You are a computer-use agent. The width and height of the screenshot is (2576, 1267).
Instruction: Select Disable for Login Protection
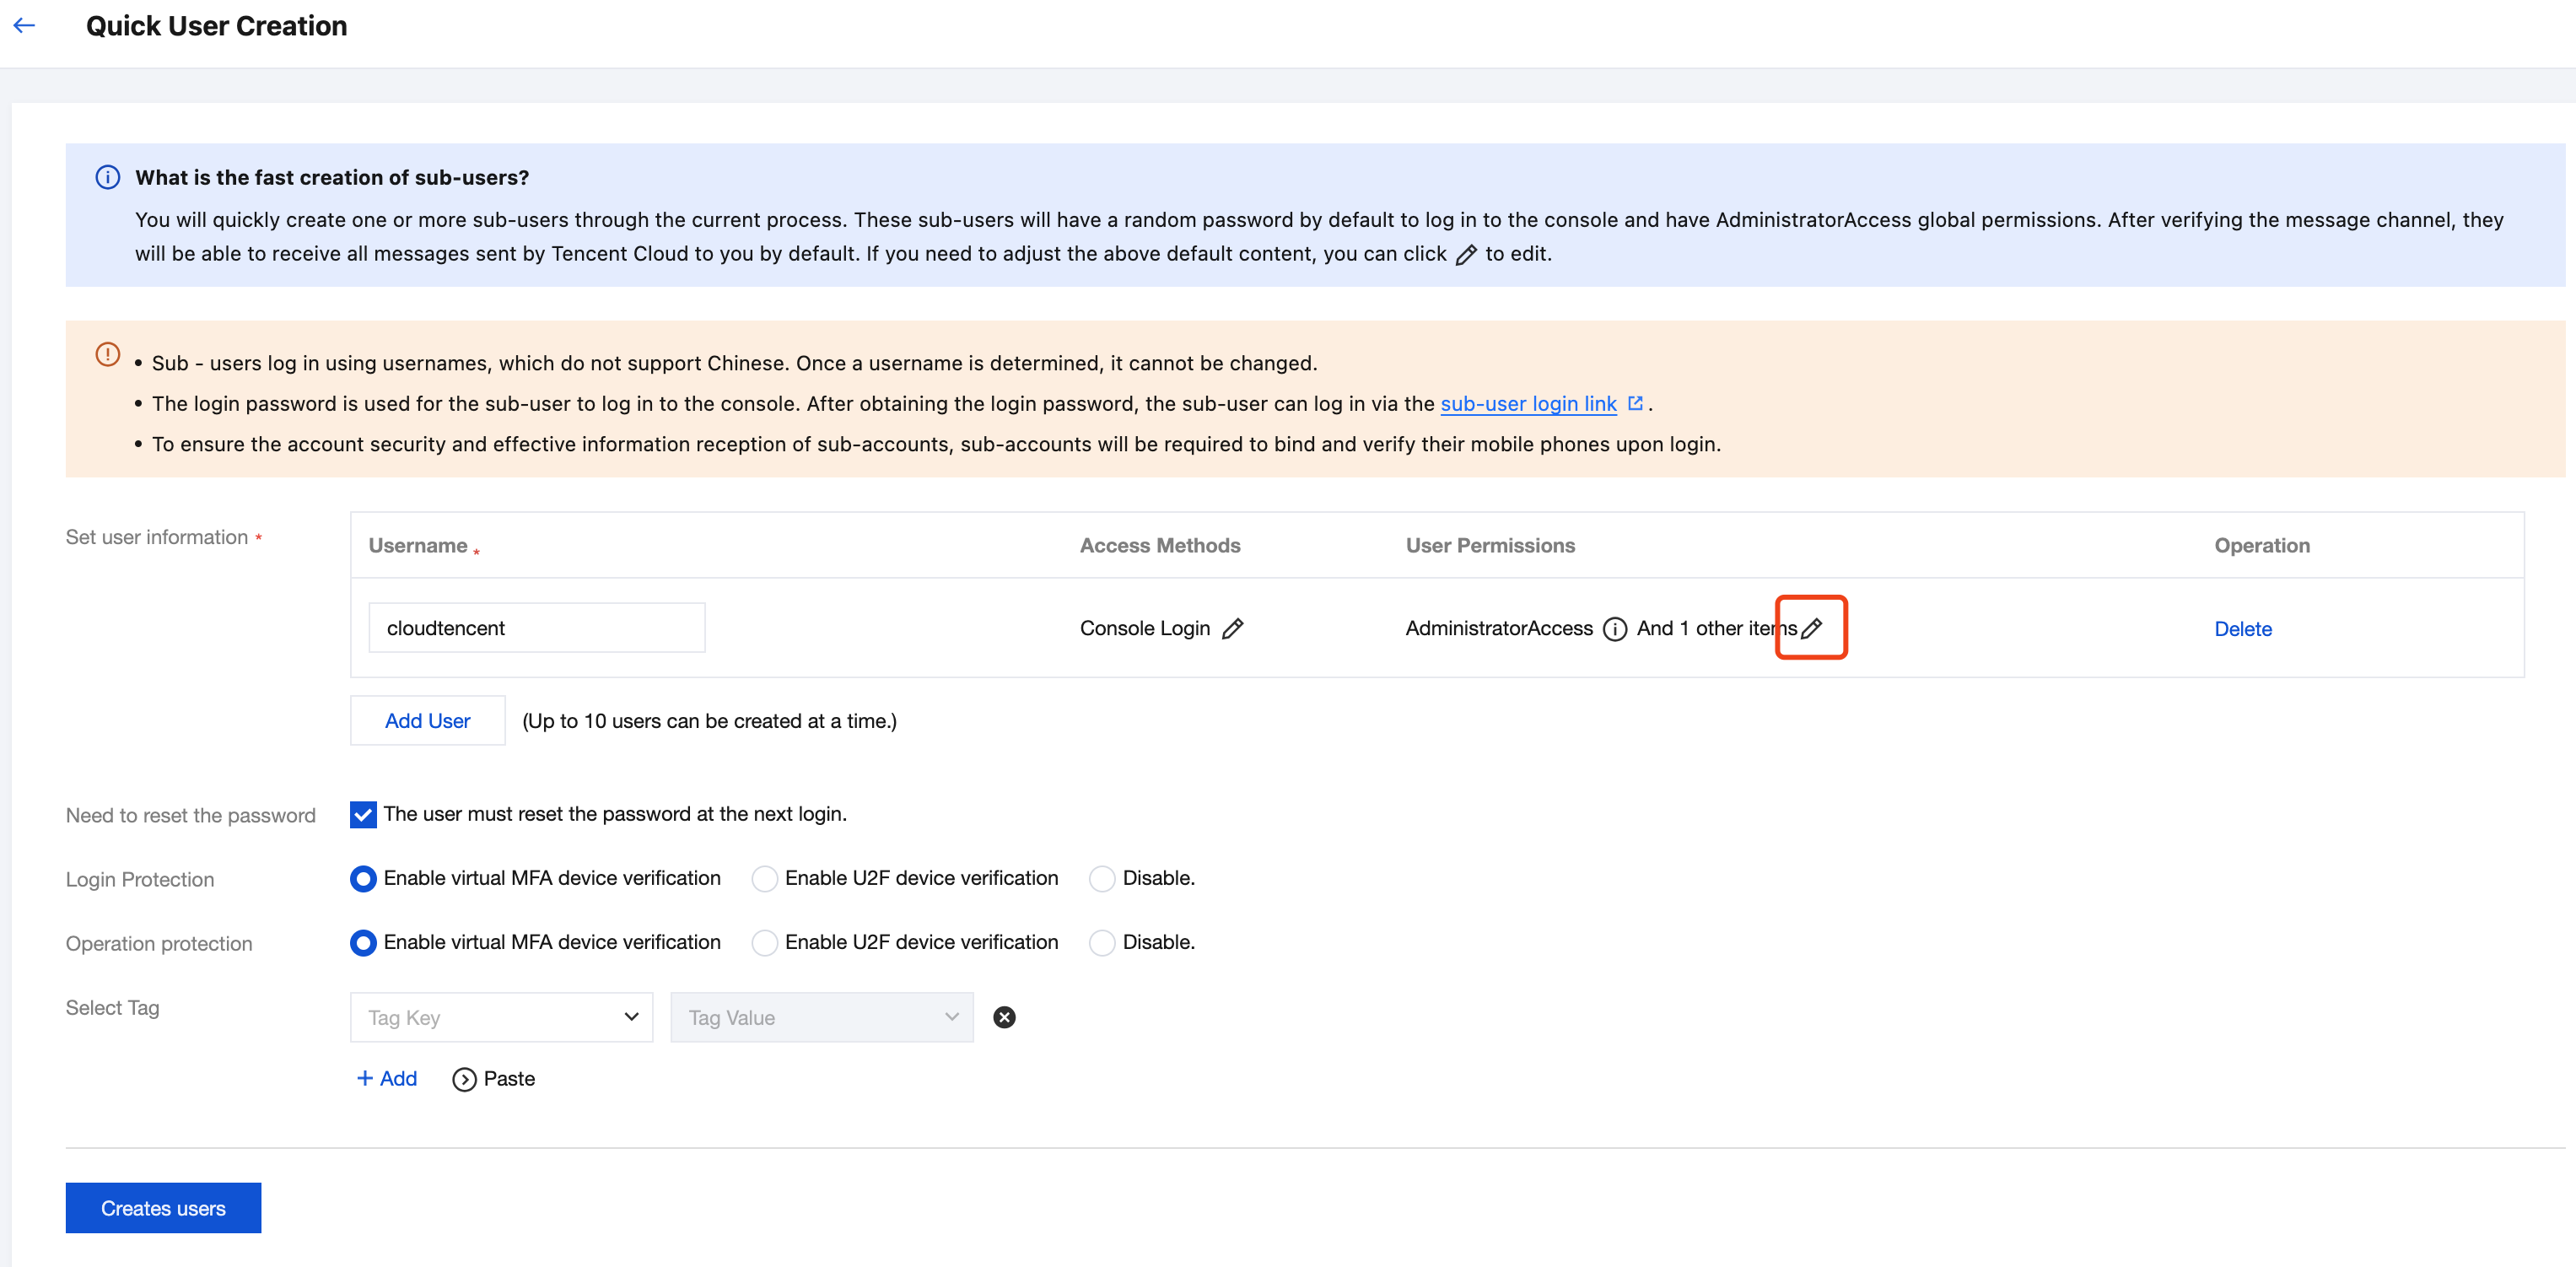1102,878
